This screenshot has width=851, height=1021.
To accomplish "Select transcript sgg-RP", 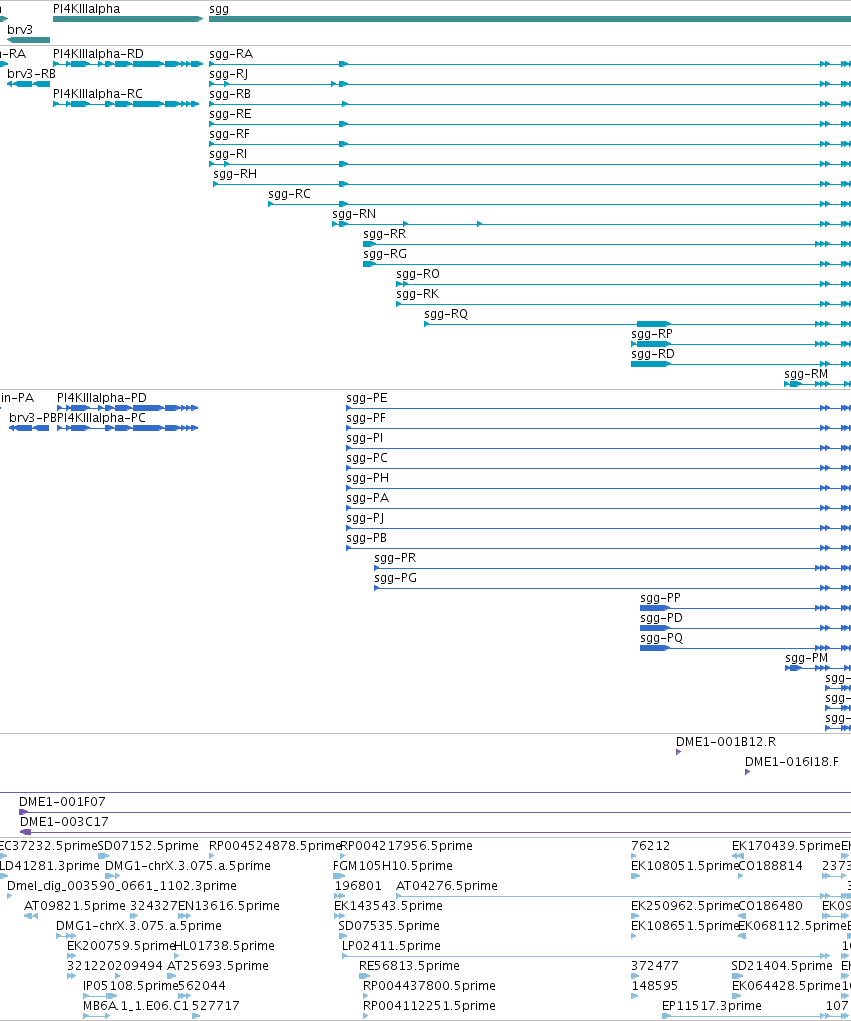I will pyautogui.click(x=741, y=344).
